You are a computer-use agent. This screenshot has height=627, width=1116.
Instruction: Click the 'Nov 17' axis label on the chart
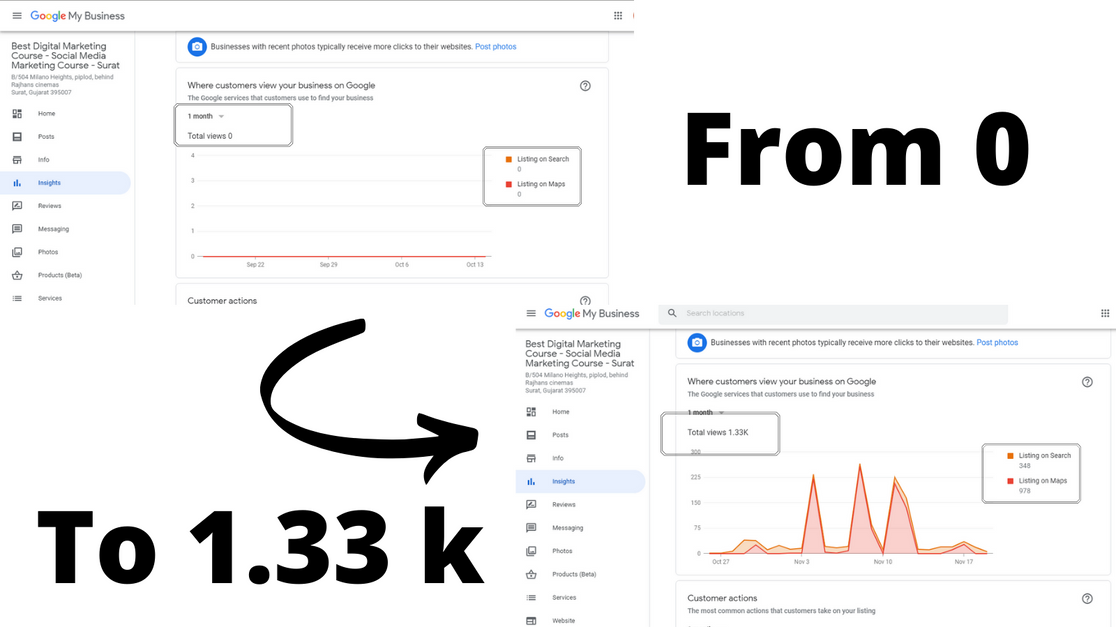pos(964,562)
